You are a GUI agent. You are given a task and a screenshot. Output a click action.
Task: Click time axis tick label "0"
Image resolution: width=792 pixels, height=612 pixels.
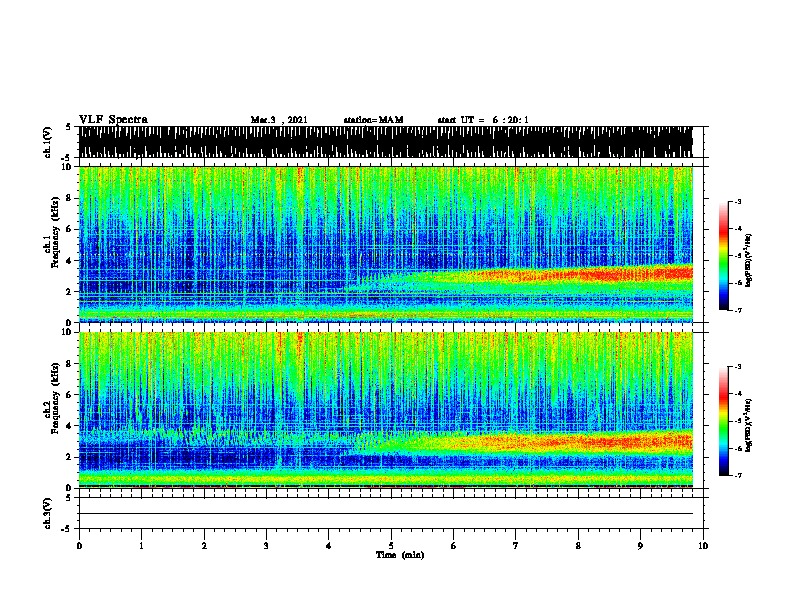coord(79,545)
